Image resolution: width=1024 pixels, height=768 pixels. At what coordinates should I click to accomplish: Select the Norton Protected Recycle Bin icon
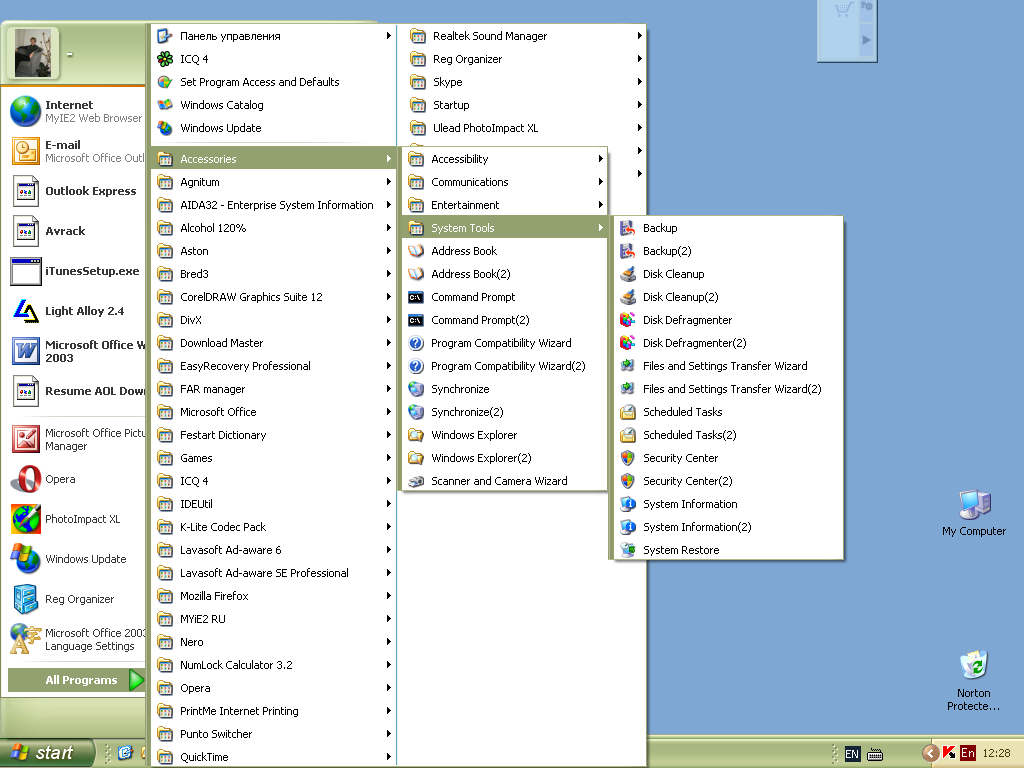[974, 680]
